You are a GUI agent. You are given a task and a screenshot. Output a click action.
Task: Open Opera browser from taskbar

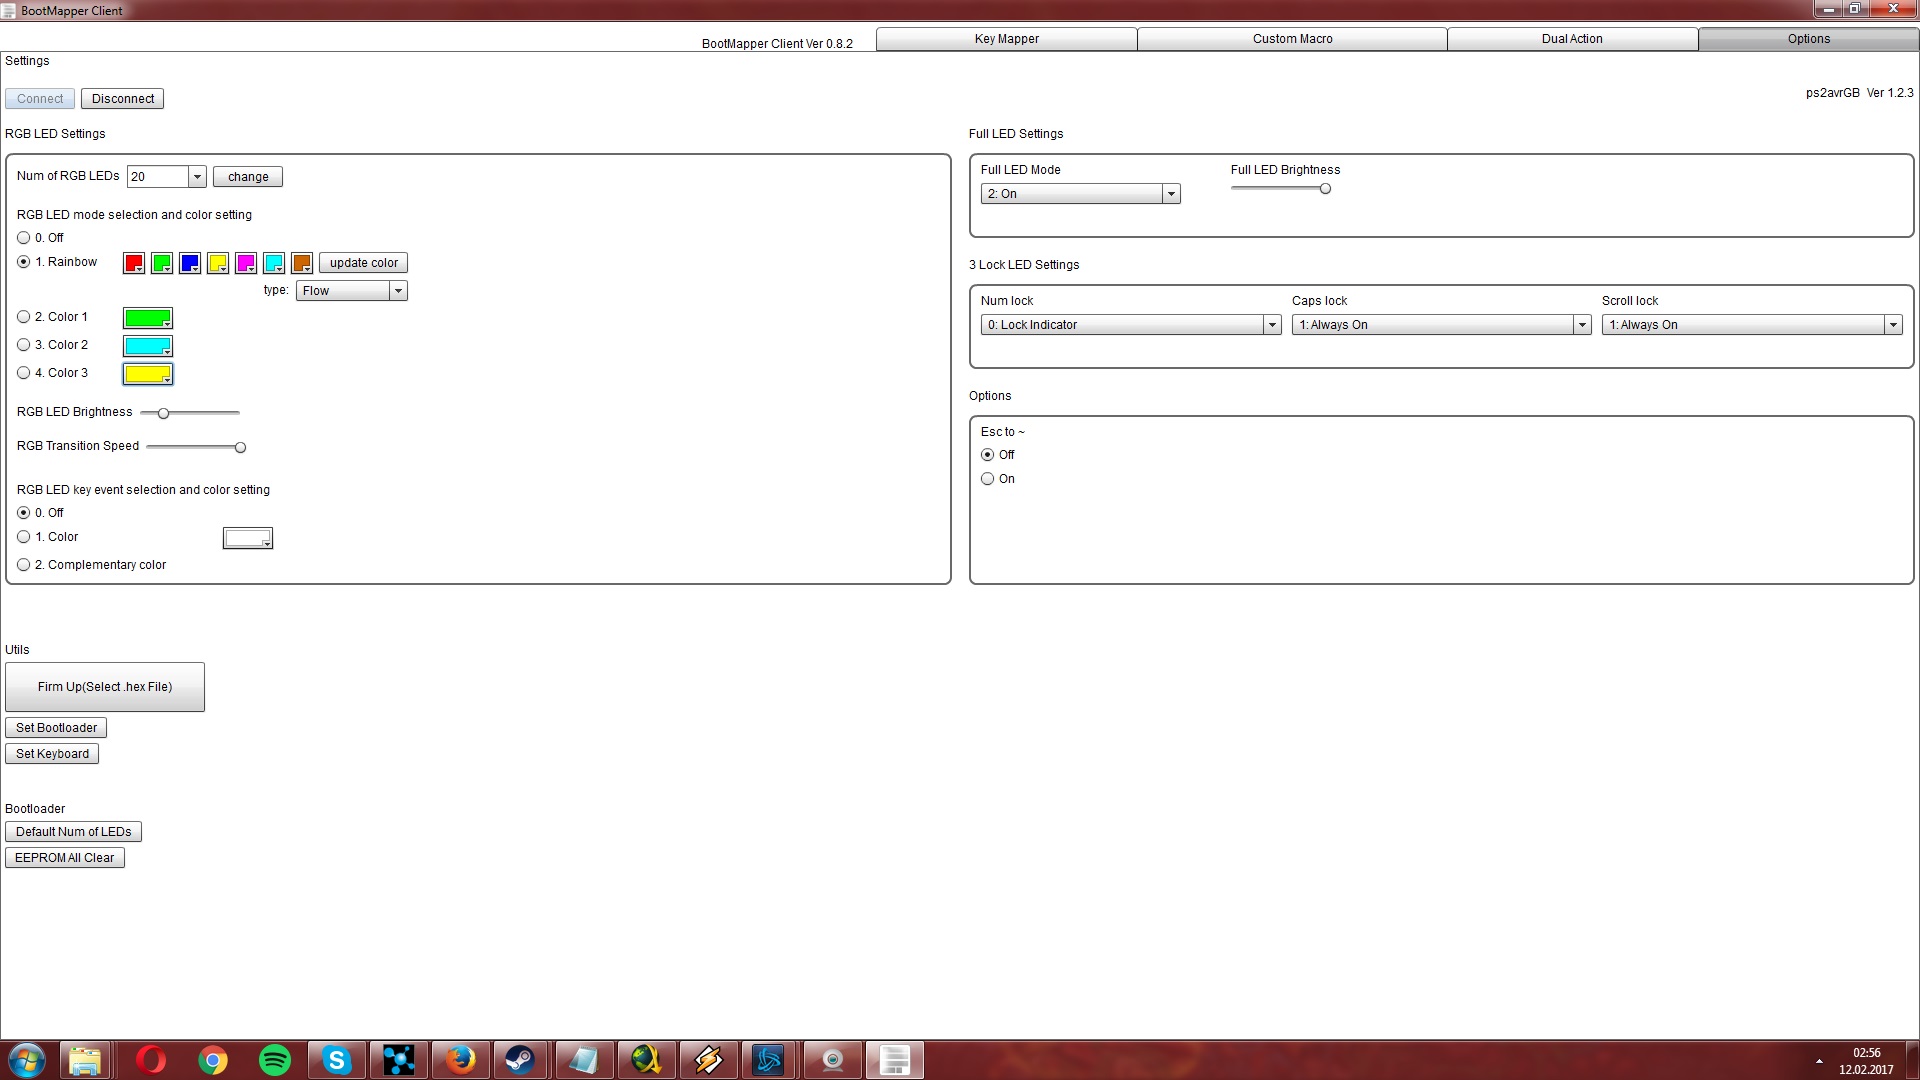click(151, 1059)
